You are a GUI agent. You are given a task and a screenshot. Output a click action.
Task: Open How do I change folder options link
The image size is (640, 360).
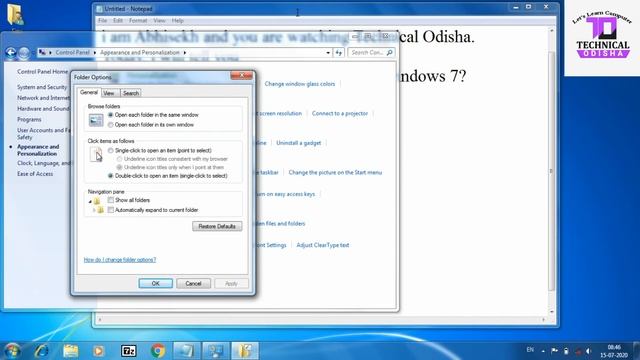(x=120, y=260)
